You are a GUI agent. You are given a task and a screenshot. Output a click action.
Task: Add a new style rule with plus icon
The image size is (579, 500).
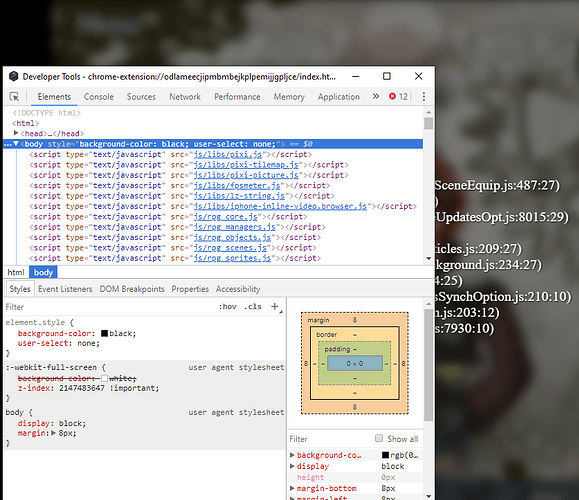[x=274, y=306]
